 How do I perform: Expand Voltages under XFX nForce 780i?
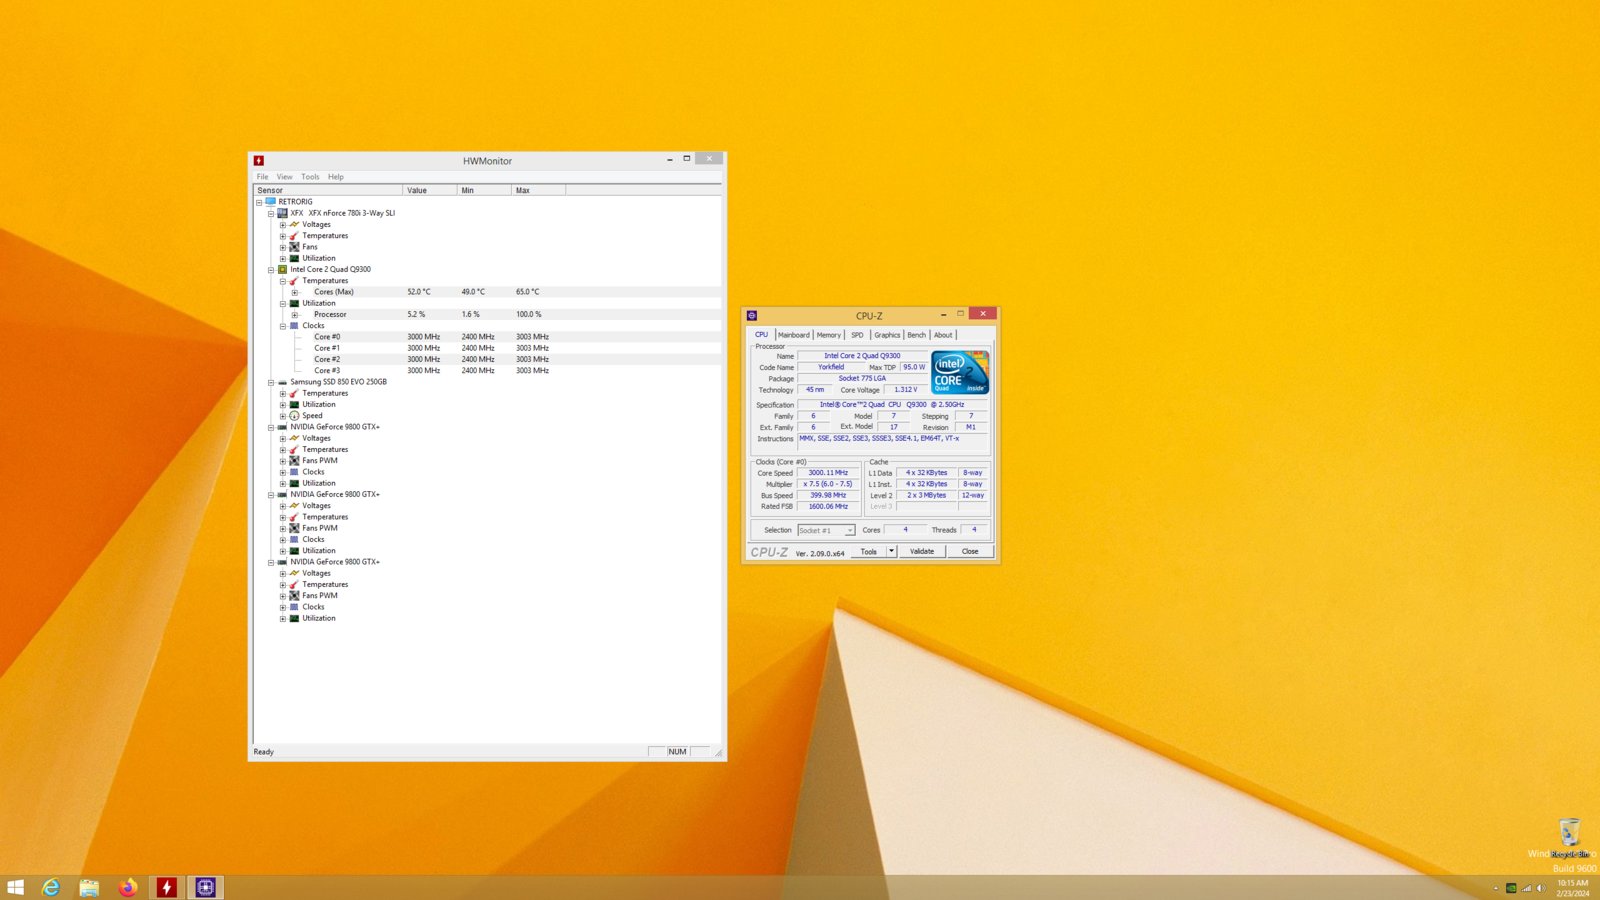click(x=283, y=225)
